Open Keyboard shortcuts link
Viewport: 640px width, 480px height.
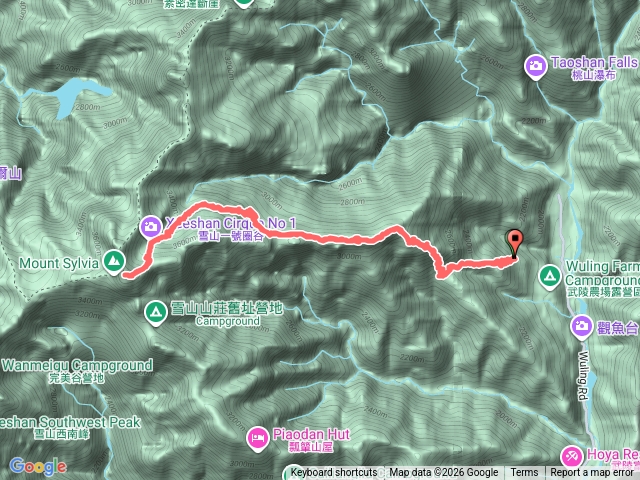333,473
